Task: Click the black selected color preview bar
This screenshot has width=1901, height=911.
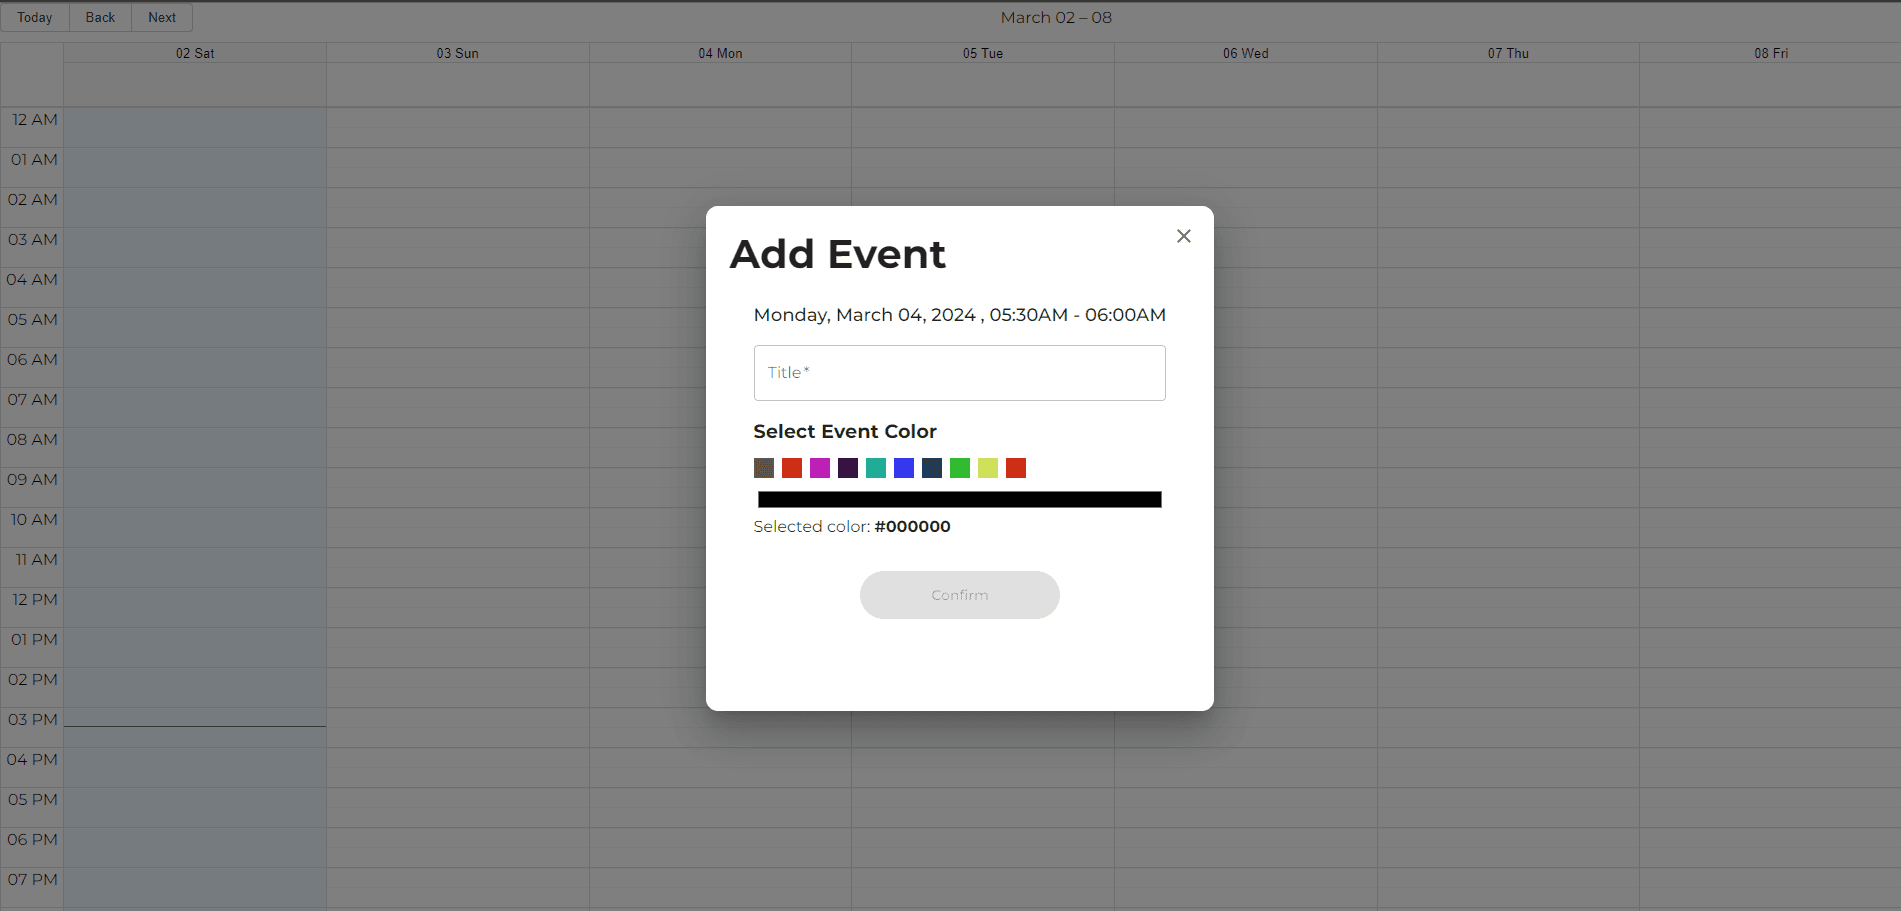Action: coord(959,500)
